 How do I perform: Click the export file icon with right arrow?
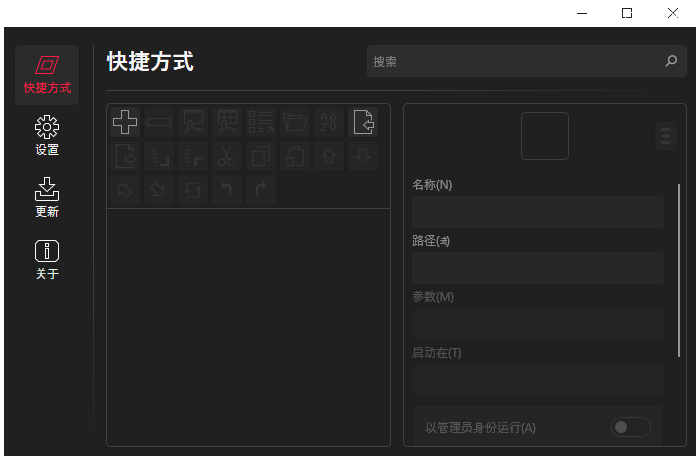(125, 156)
